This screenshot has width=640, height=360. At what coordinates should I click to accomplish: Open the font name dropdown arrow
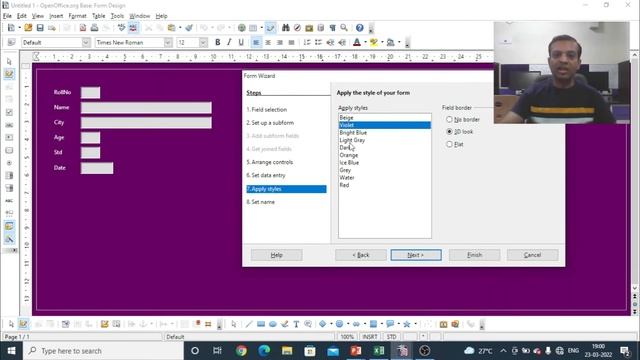[168, 42]
